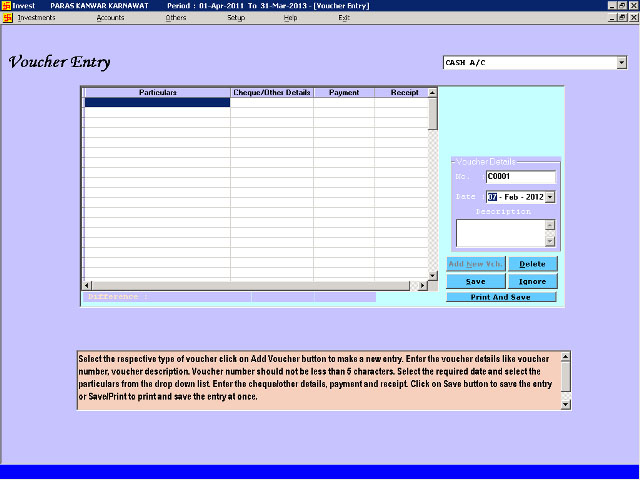Open the Setup menu
Image resolution: width=640 pixels, height=480 pixels.
pyautogui.click(x=236, y=18)
